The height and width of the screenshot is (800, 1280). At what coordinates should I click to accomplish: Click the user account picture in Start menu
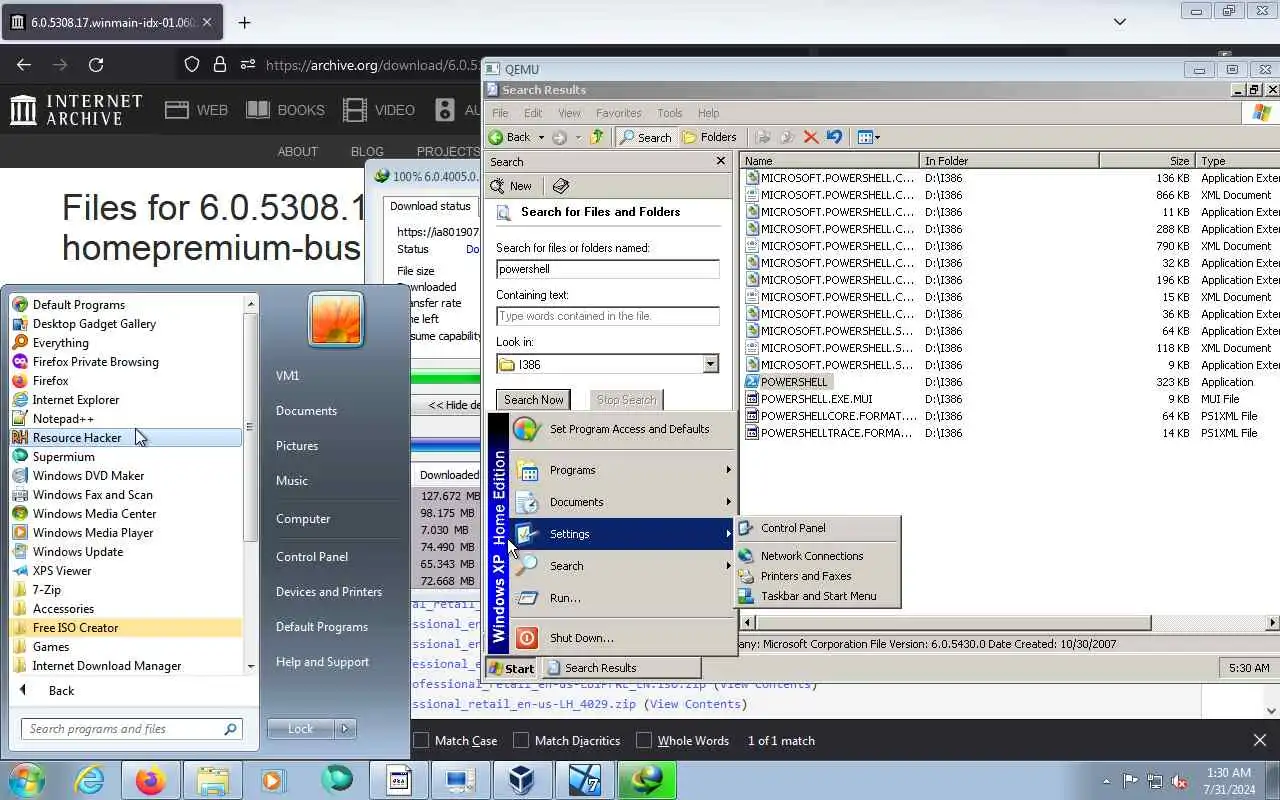coord(336,320)
